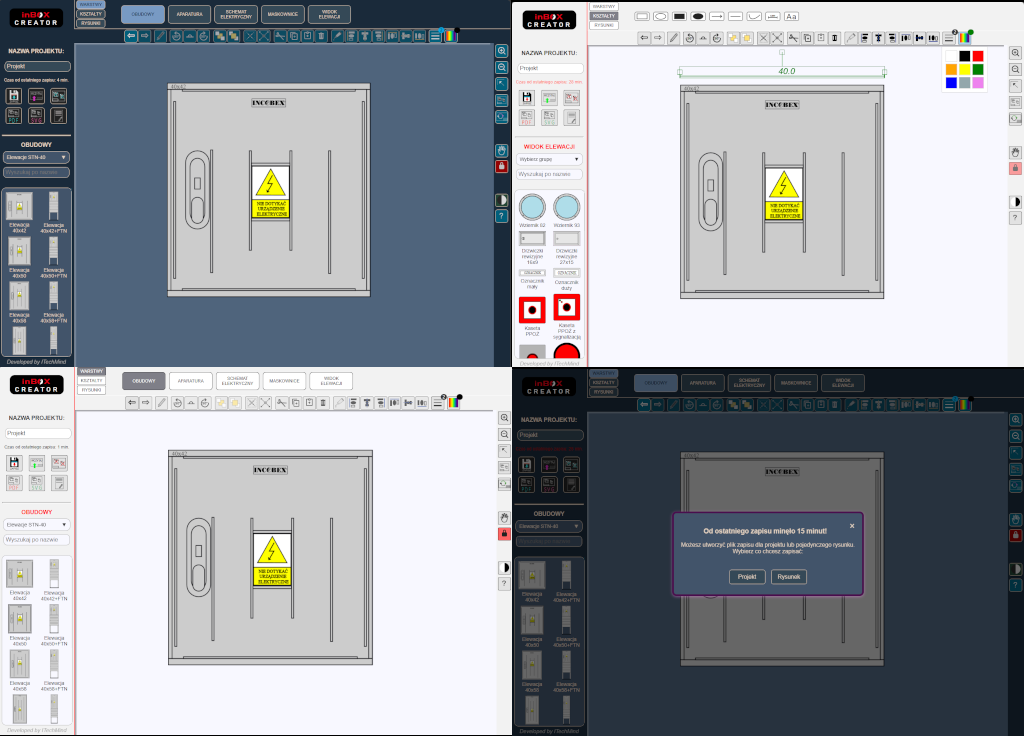The width and height of the screenshot is (1024, 736).
Task: Toggle half-circle theme switch in color-palette window
Action: tap(1015, 202)
